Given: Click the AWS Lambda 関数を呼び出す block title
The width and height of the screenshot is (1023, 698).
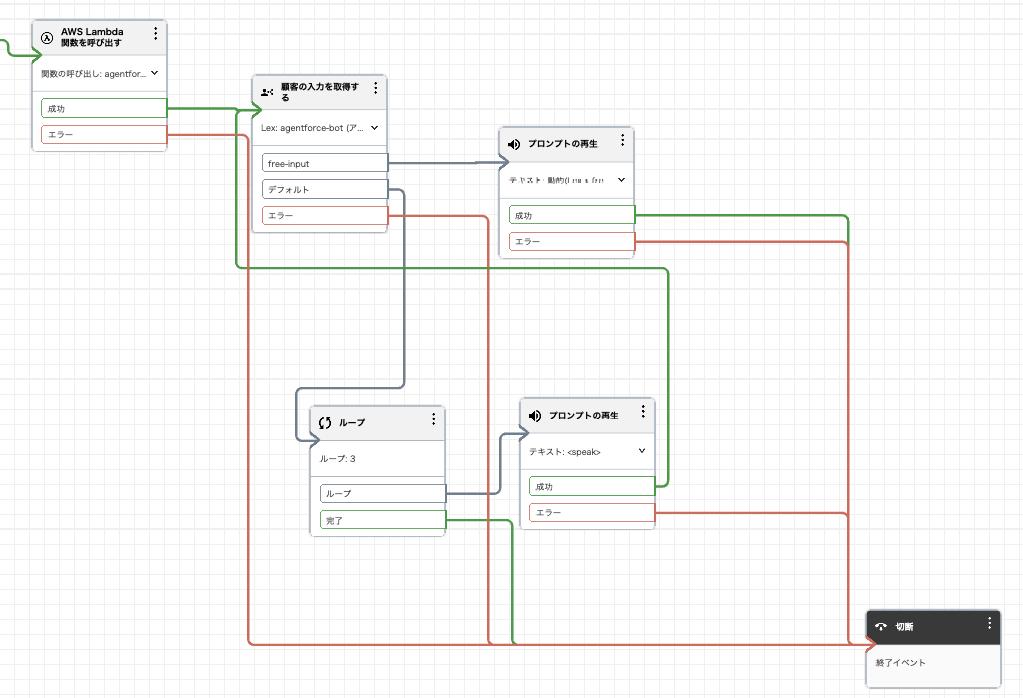Looking at the screenshot, I should point(92,37).
